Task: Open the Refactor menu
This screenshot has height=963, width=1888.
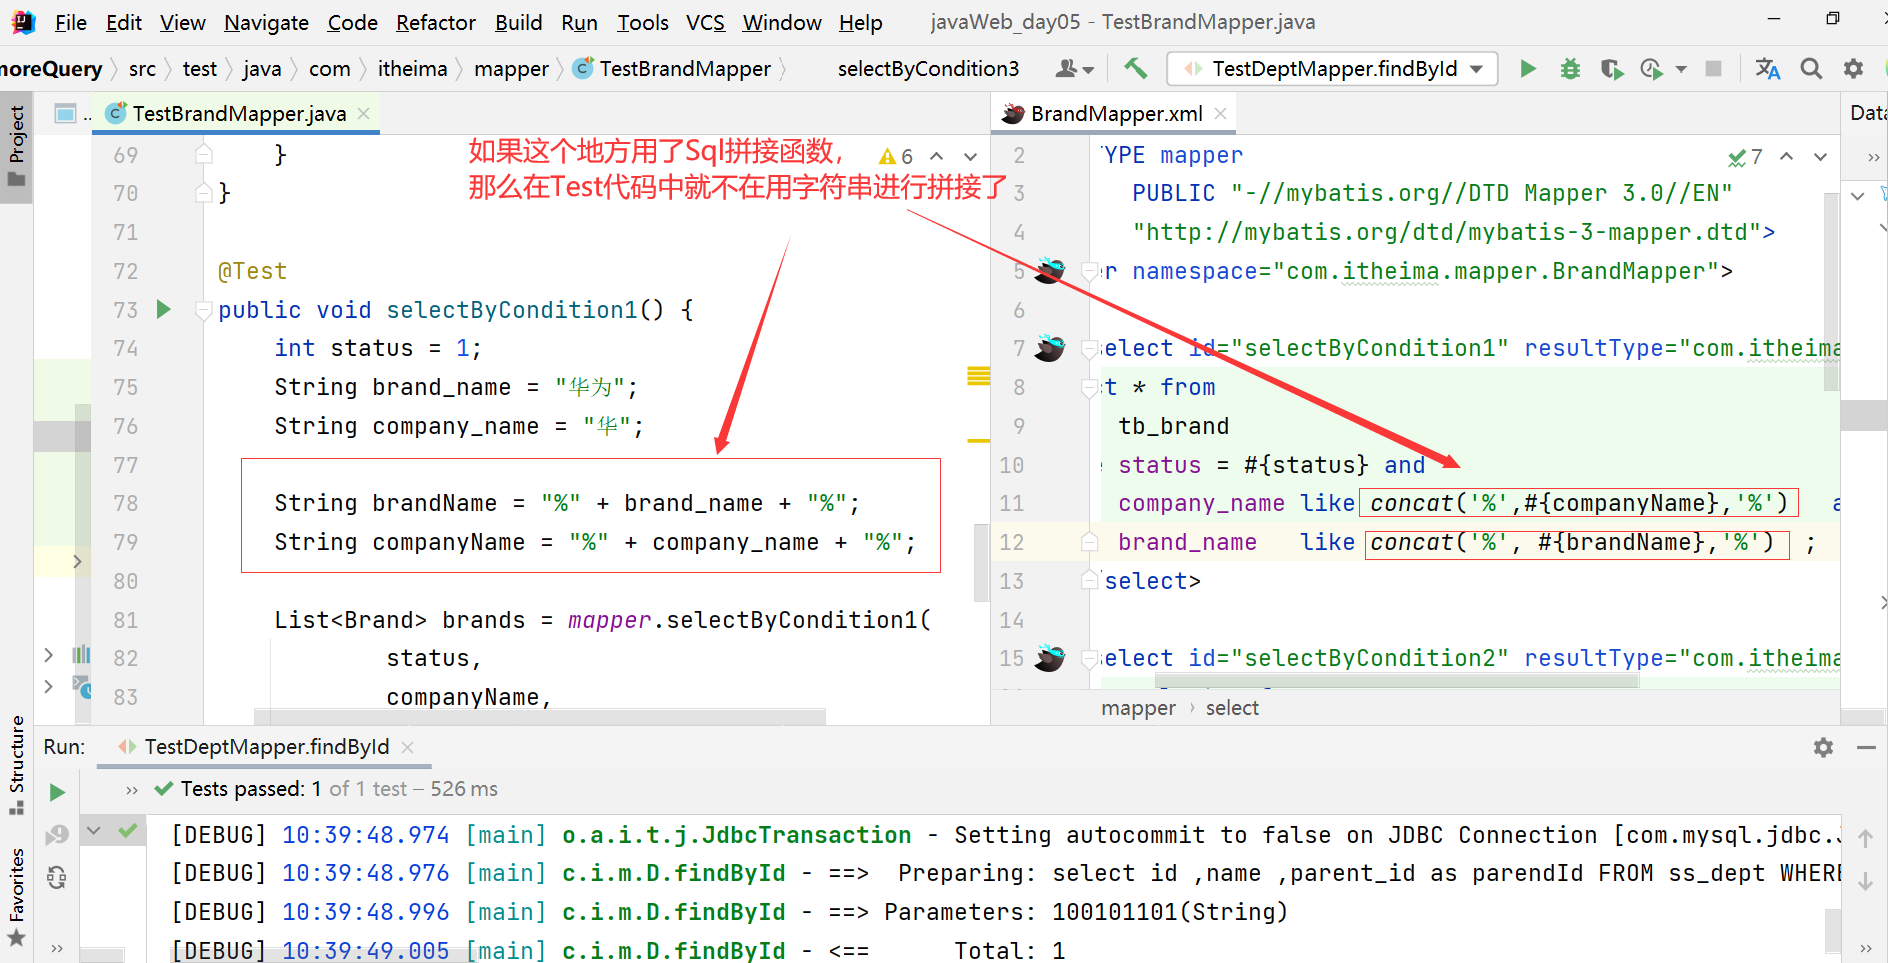Action: click(435, 22)
